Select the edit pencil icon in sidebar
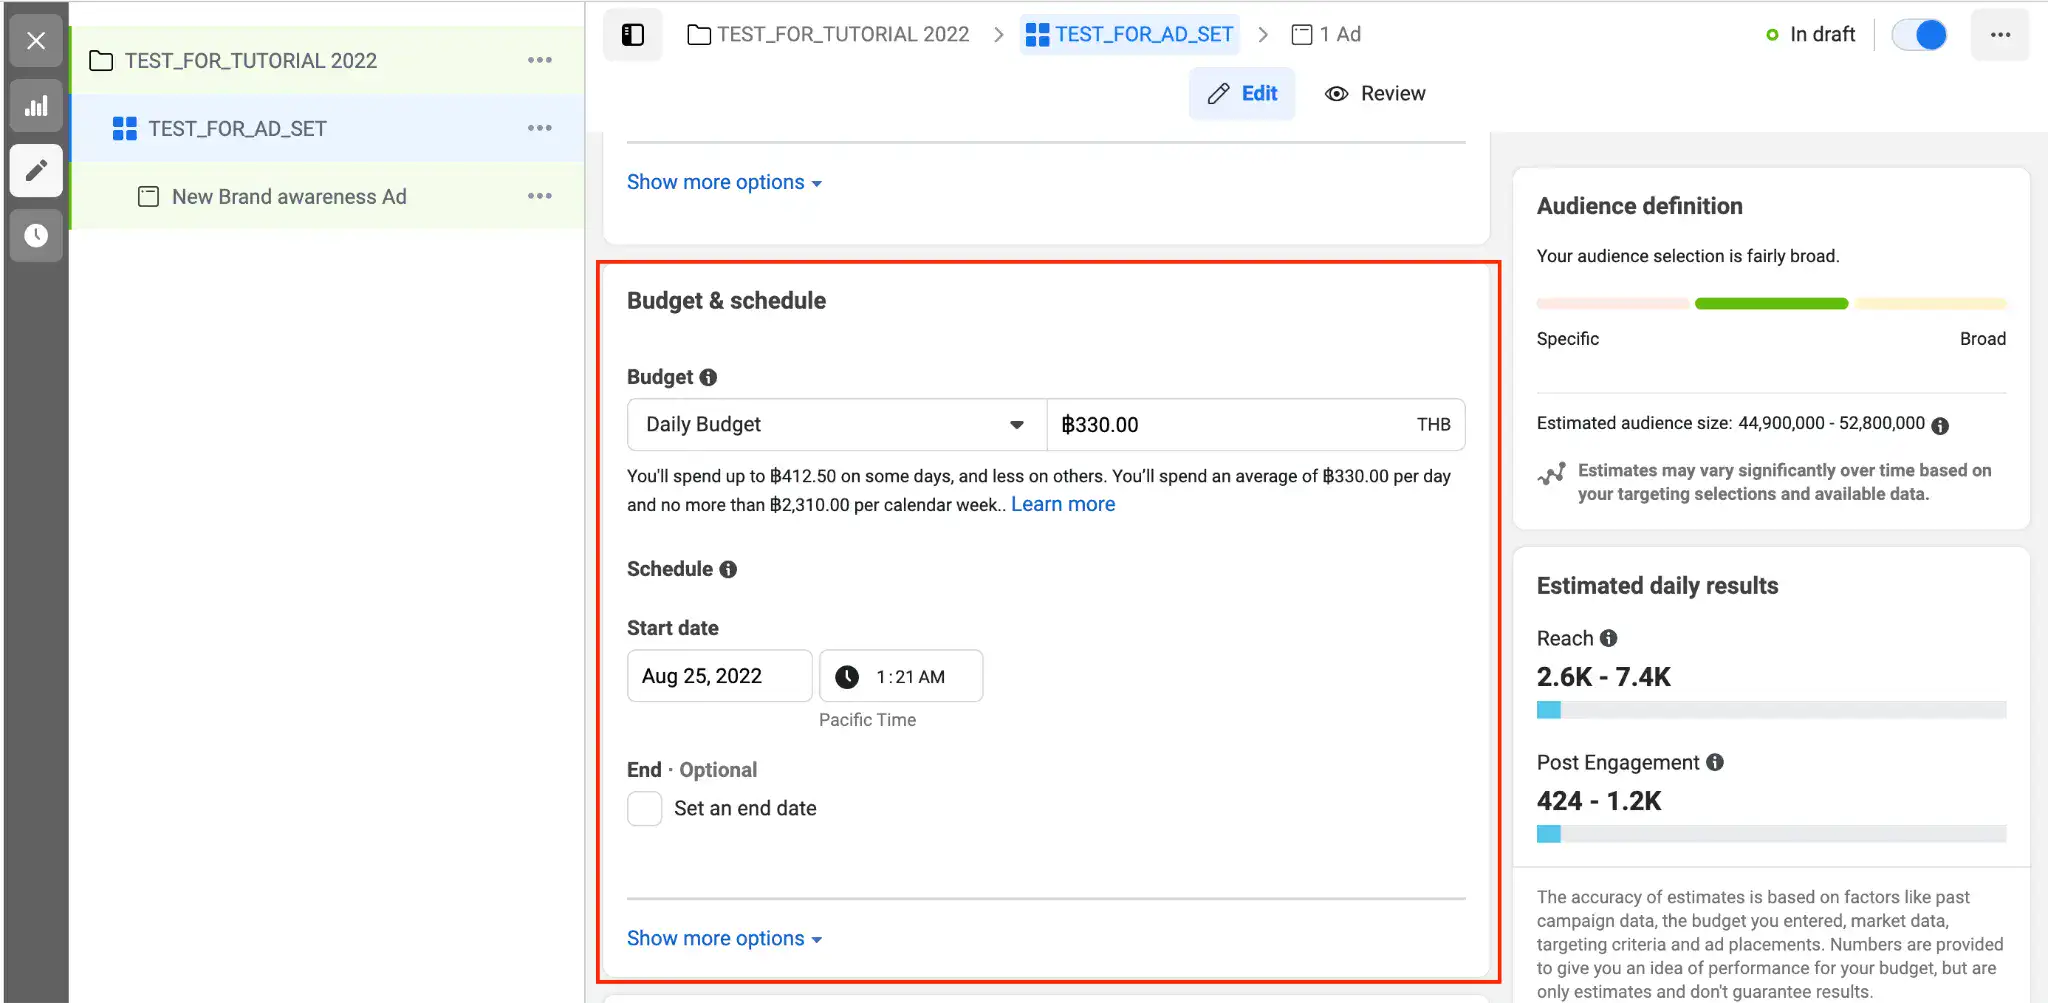This screenshot has height=1003, width=2048. [x=36, y=171]
